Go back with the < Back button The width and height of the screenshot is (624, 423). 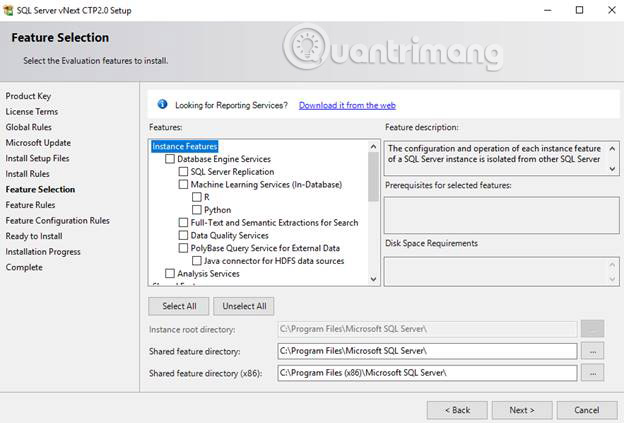[x=457, y=410]
